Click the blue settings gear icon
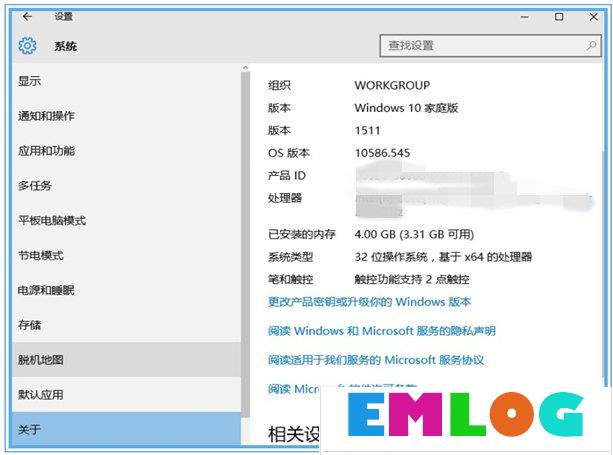613x455 pixels. [27, 46]
